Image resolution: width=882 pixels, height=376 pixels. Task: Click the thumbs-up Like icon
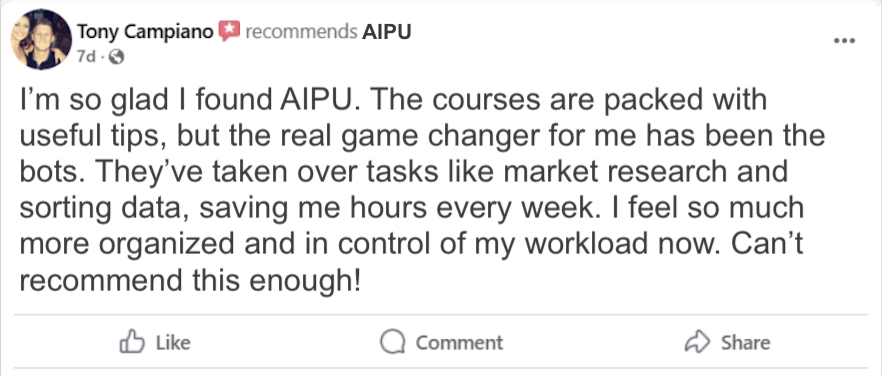tap(132, 342)
